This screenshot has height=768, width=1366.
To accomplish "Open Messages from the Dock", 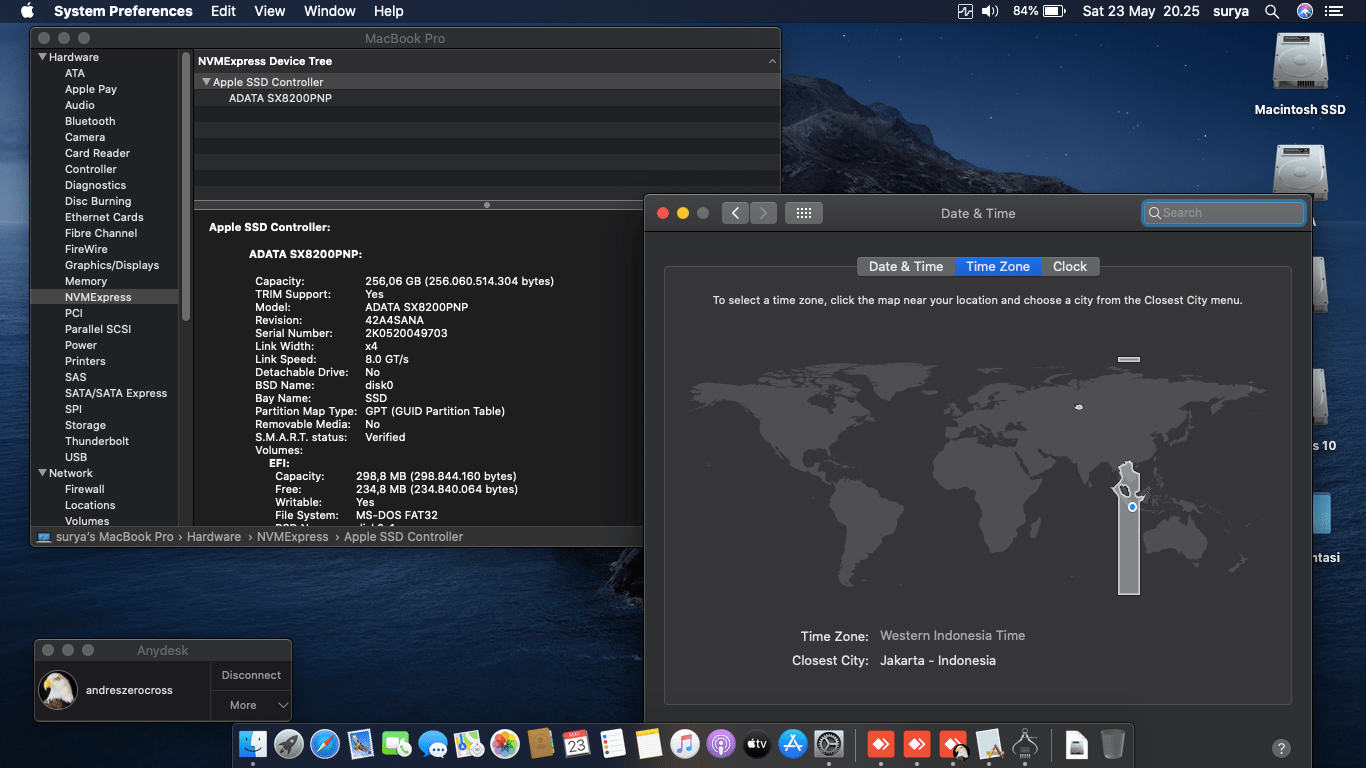I will pyautogui.click(x=433, y=743).
